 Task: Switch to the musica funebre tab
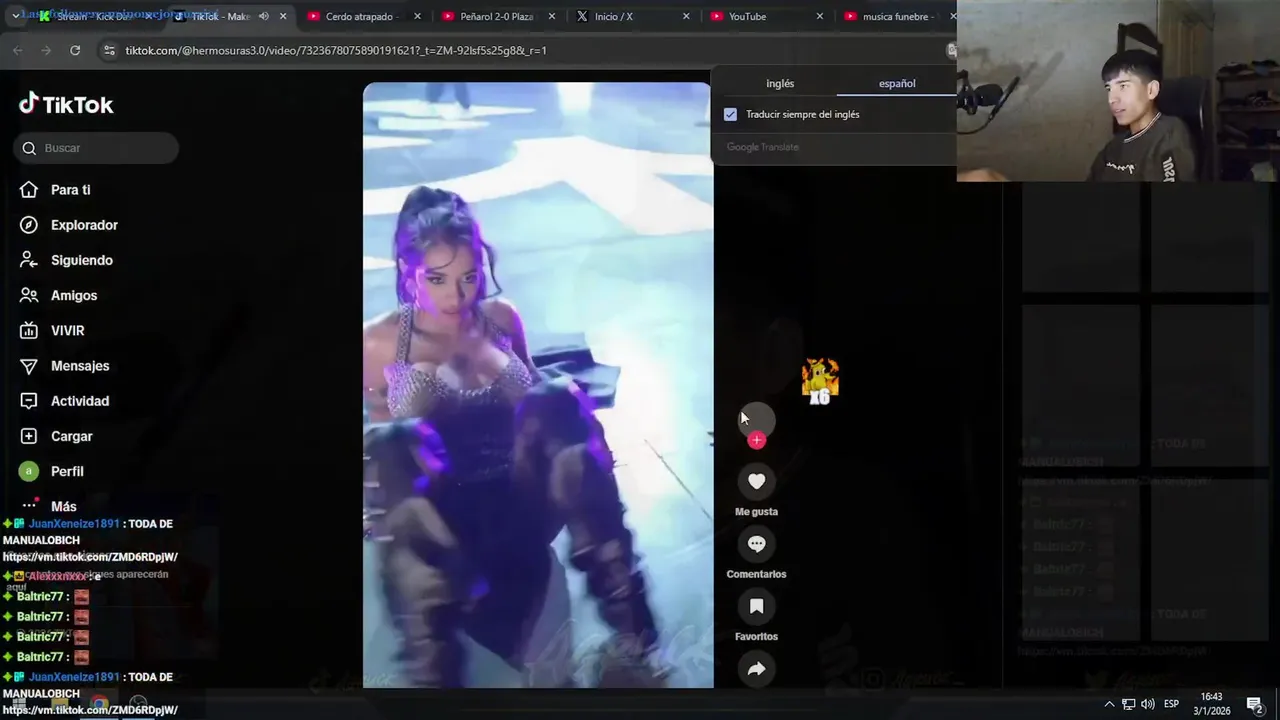tap(898, 16)
